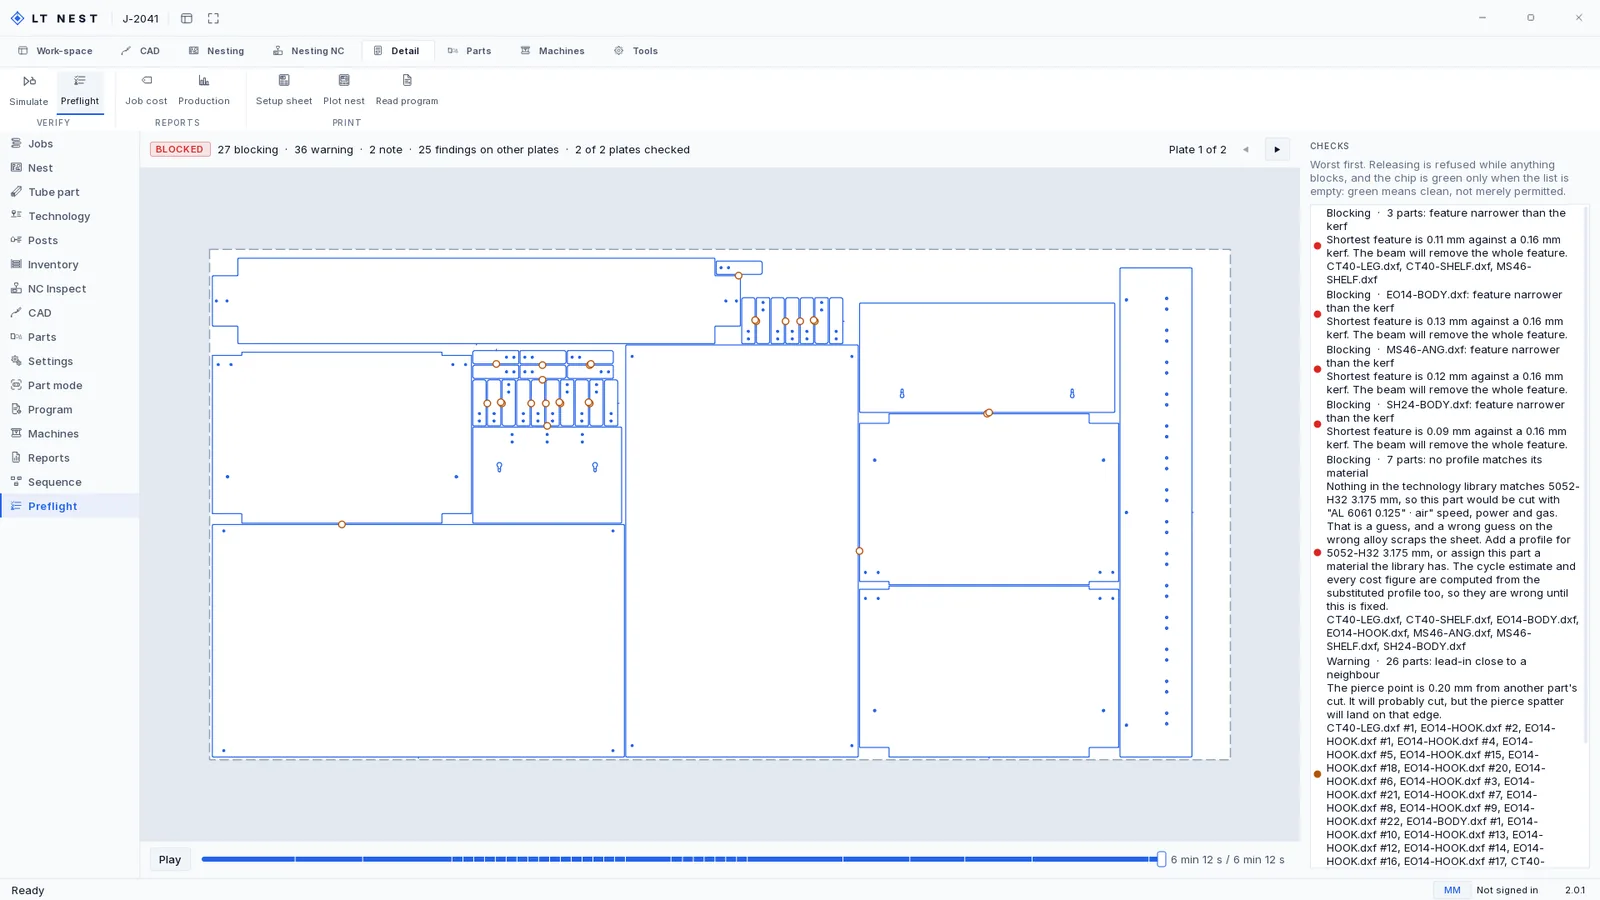Open Program in the sidebar
The width and height of the screenshot is (1600, 900).
[70, 409]
